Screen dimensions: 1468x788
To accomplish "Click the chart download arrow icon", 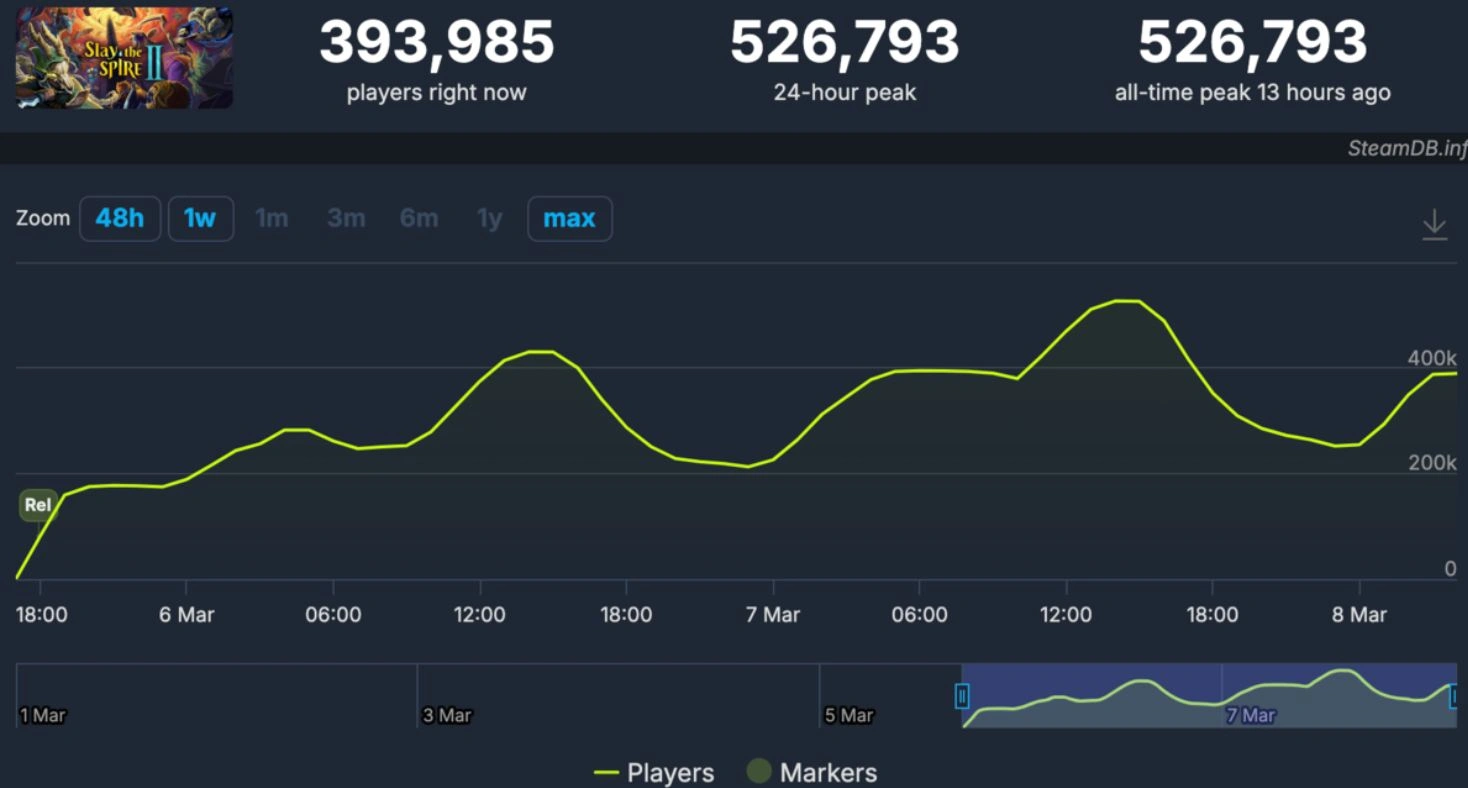I will click(x=1434, y=224).
